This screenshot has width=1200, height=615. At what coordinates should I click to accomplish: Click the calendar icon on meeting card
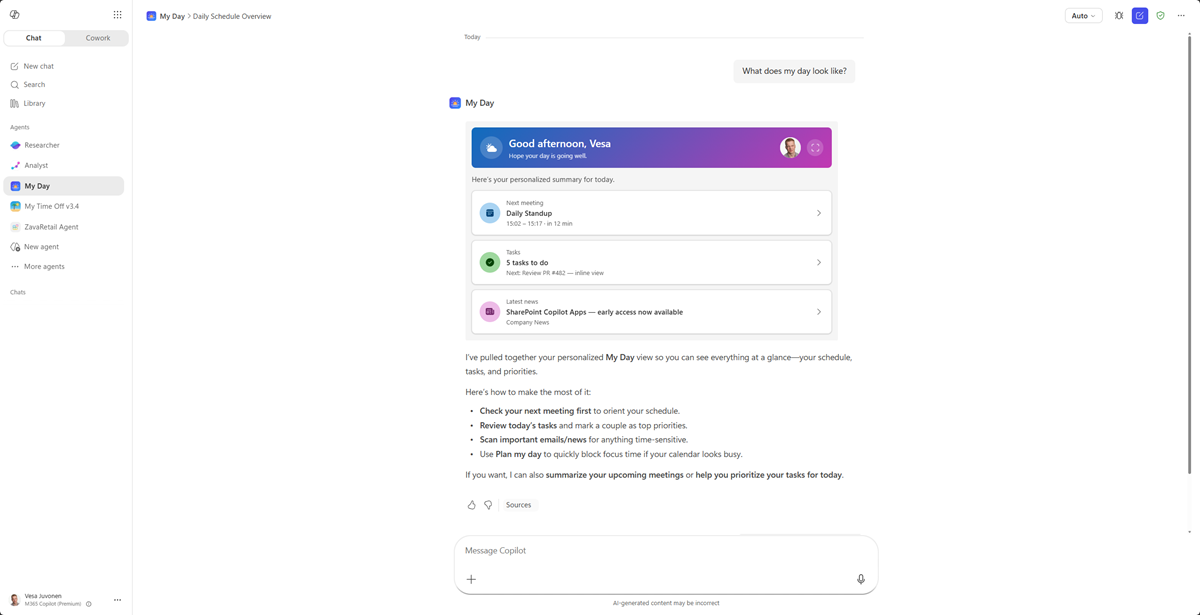[x=490, y=213]
